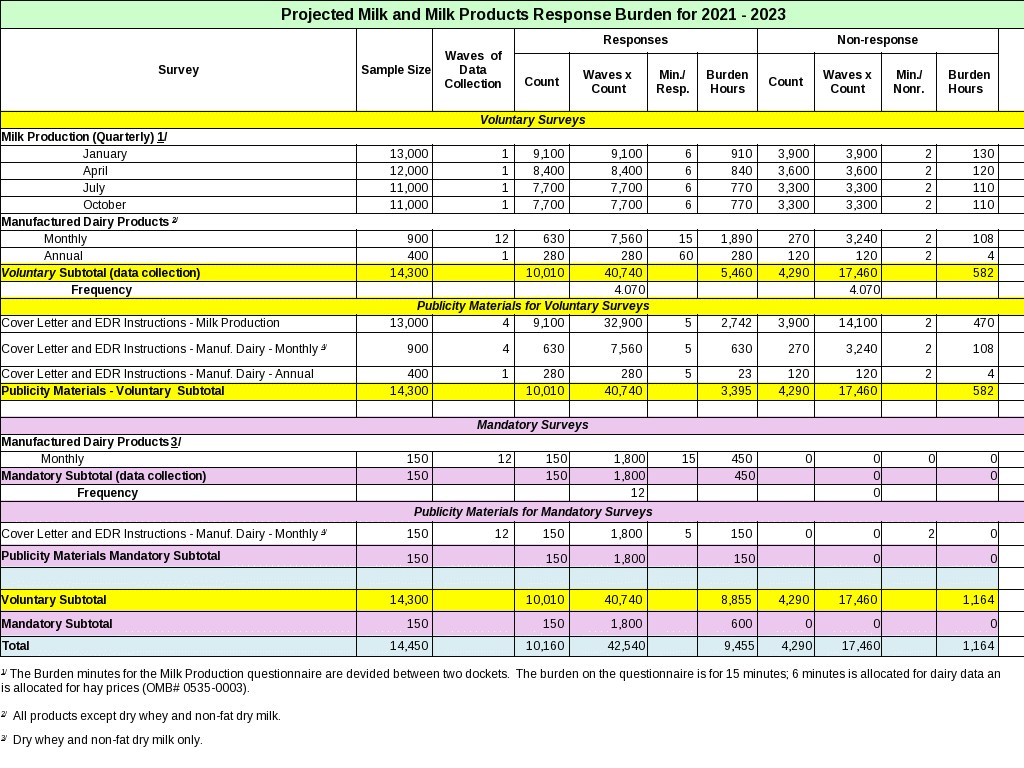Select the "Responses" group header cell
1024x768 pixels.
coord(635,40)
